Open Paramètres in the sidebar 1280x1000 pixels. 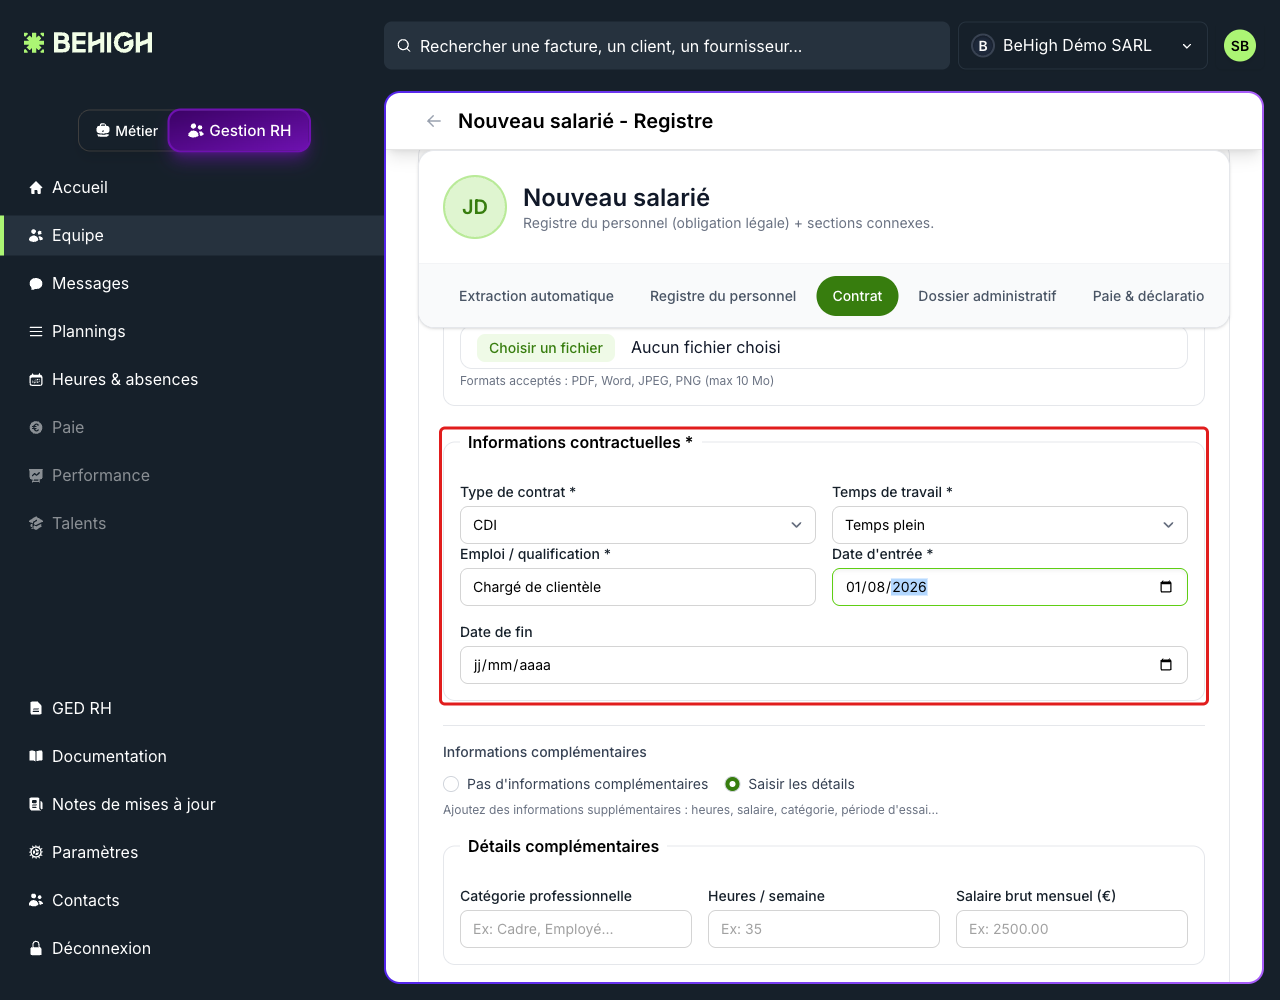(x=192, y=852)
